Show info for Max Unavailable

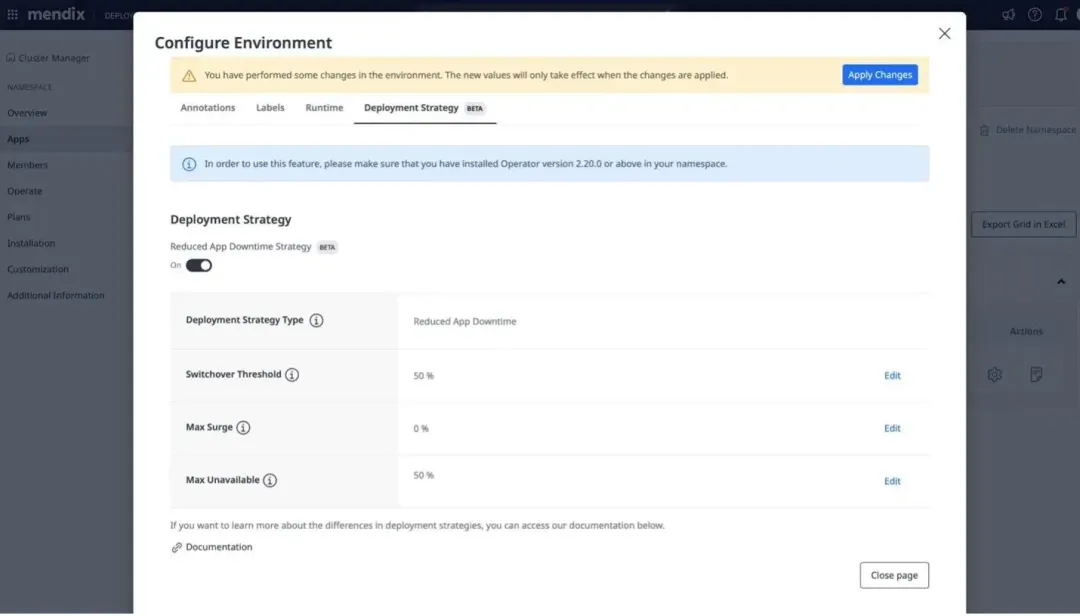[270, 480]
